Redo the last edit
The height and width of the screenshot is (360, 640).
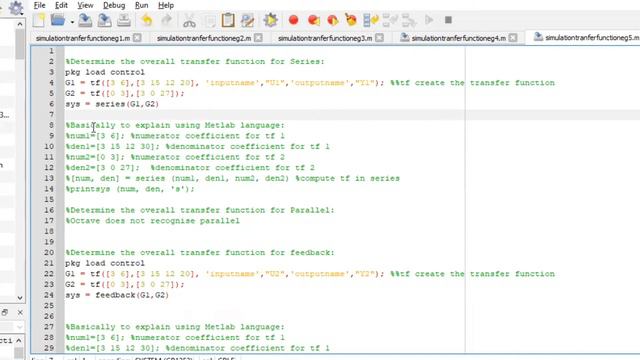[167, 20]
